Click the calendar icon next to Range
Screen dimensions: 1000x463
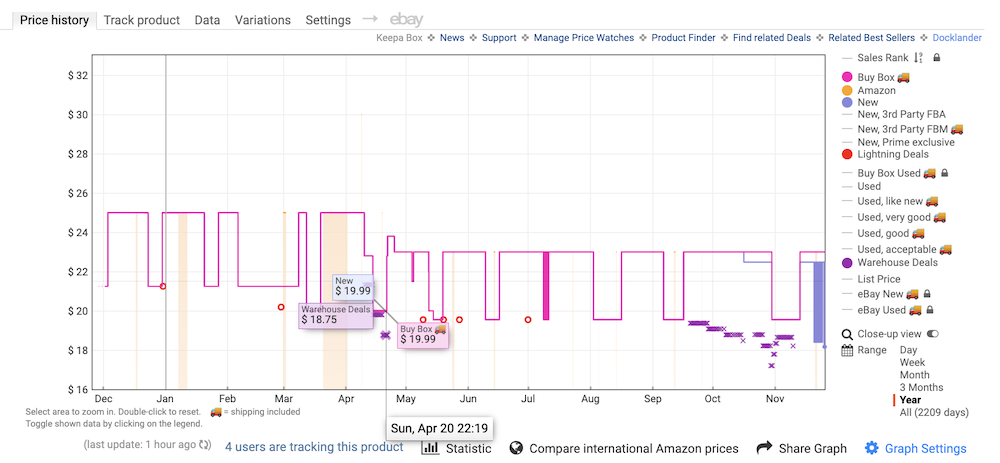(848, 351)
